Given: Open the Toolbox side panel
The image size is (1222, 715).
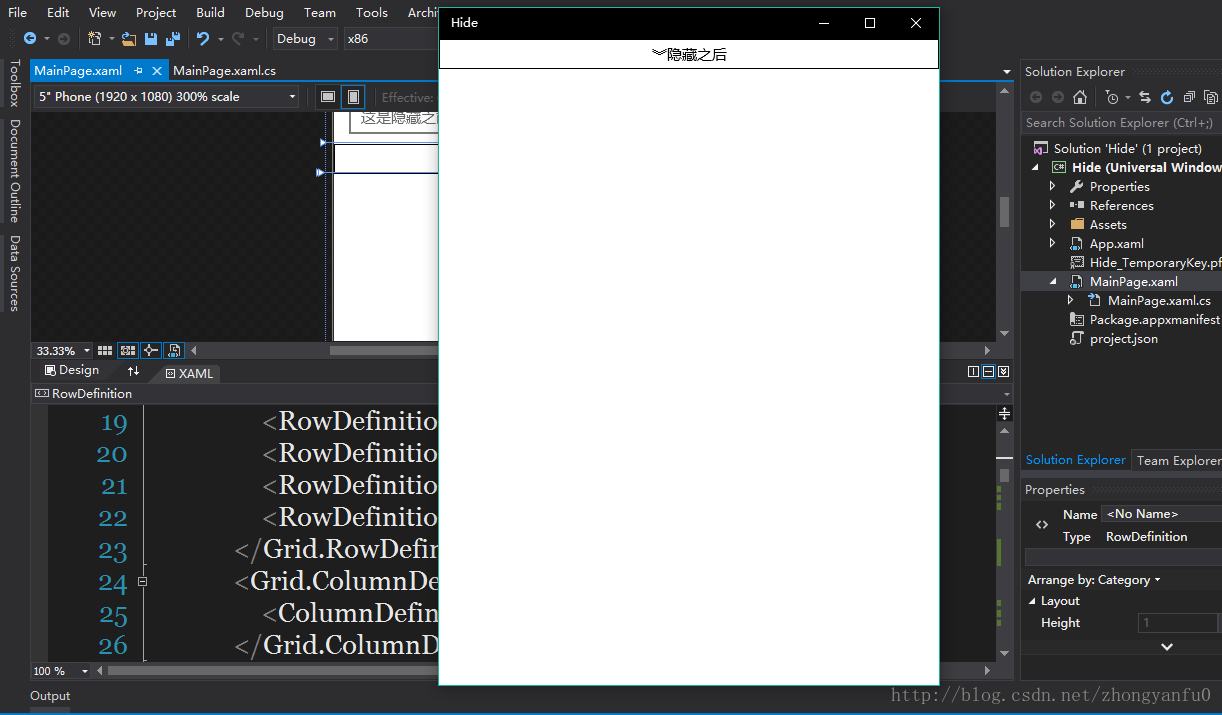Looking at the screenshot, I should point(14,82).
